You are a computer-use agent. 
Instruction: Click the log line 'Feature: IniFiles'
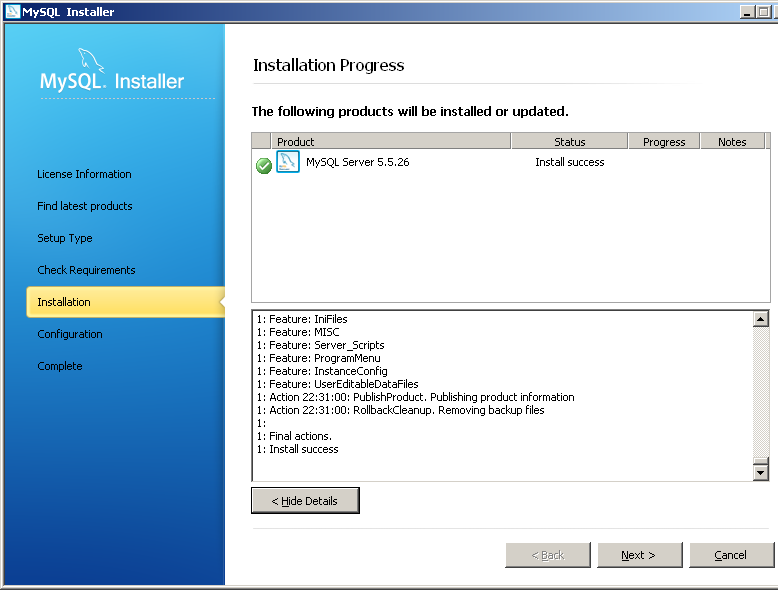click(x=302, y=319)
